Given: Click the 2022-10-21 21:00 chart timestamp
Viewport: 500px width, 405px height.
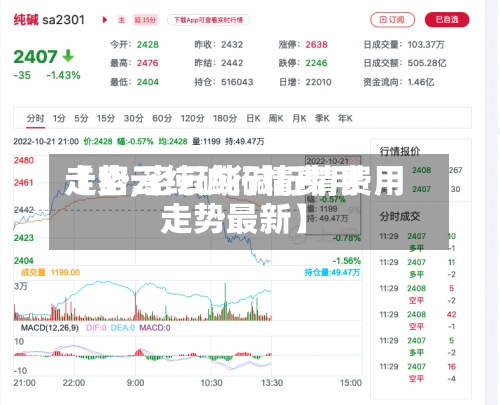Looking at the screenshot, I should coord(46,142).
